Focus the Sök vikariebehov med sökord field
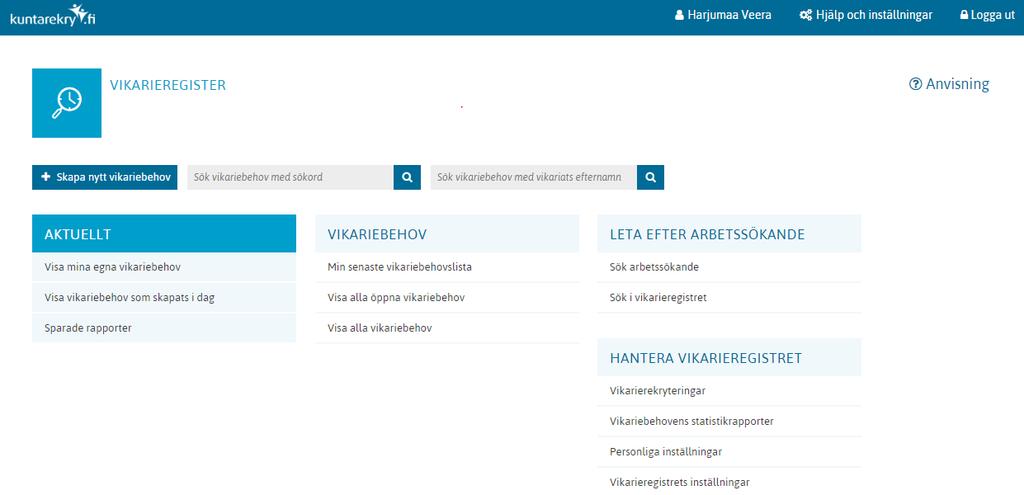This screenshot has height=495, width=1024. coord(291,177)
